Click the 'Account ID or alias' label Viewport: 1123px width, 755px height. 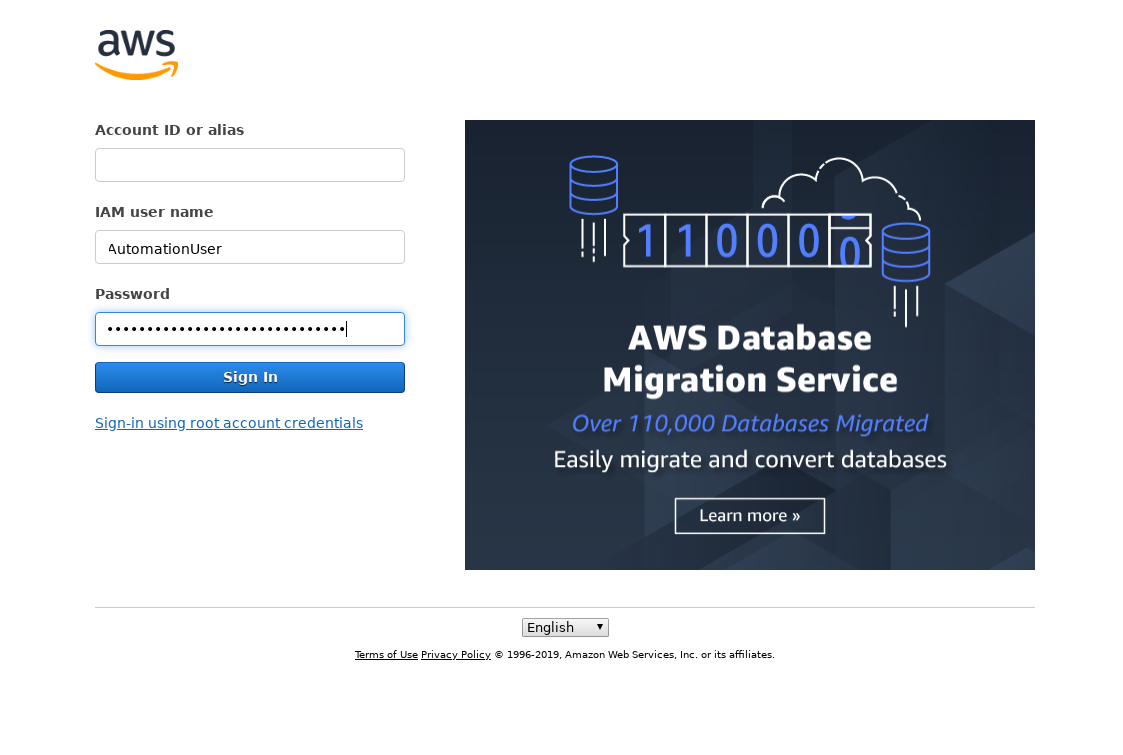170,130
